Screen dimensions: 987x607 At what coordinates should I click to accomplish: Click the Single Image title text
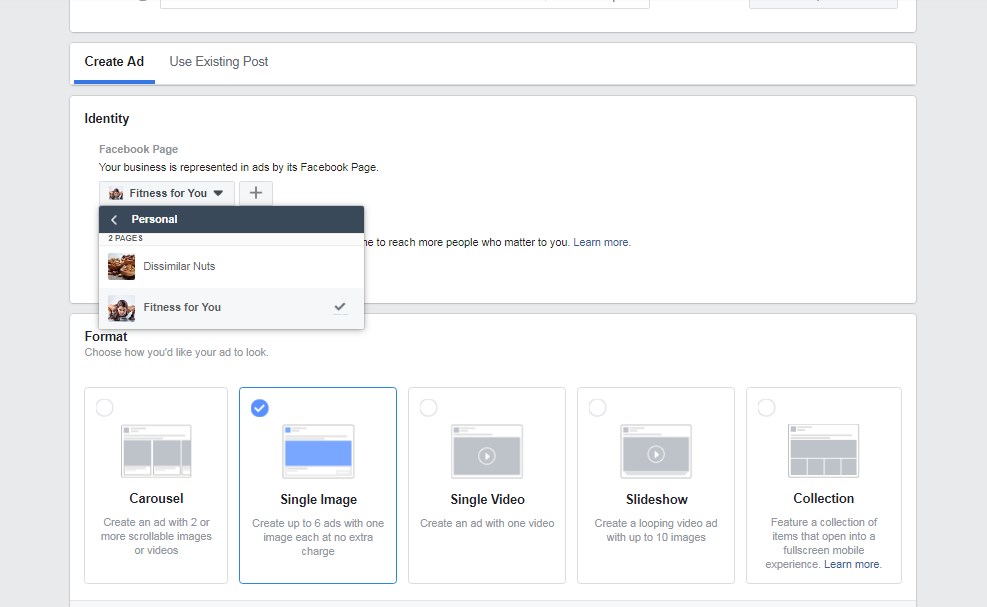tap(319, 500)
